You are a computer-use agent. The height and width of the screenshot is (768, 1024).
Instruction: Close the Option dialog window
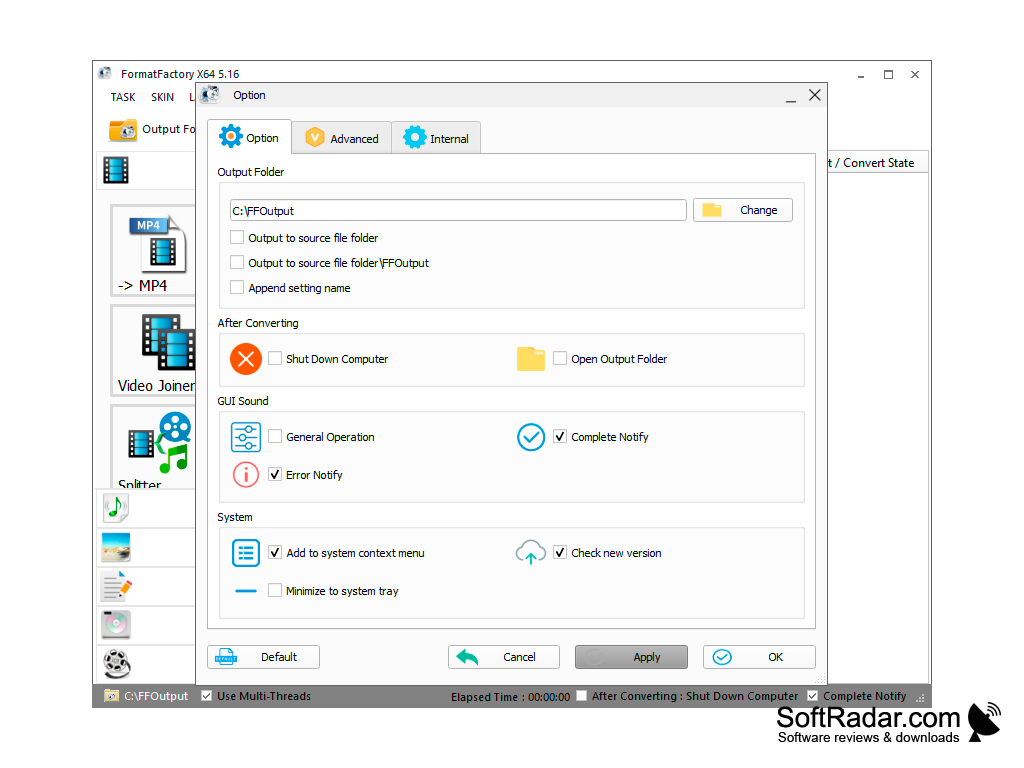(814, 95)
